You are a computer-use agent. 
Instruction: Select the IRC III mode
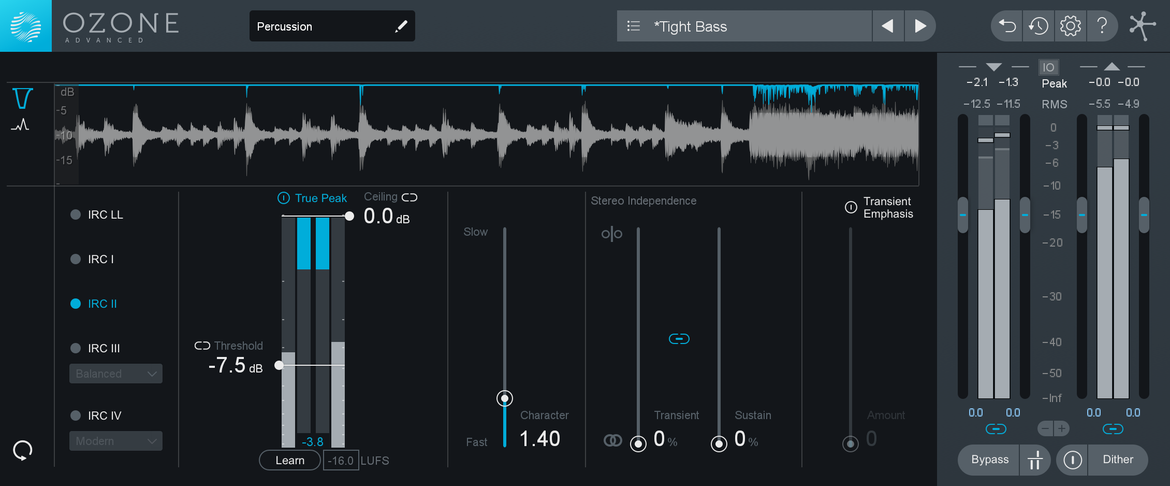[95, 349]
